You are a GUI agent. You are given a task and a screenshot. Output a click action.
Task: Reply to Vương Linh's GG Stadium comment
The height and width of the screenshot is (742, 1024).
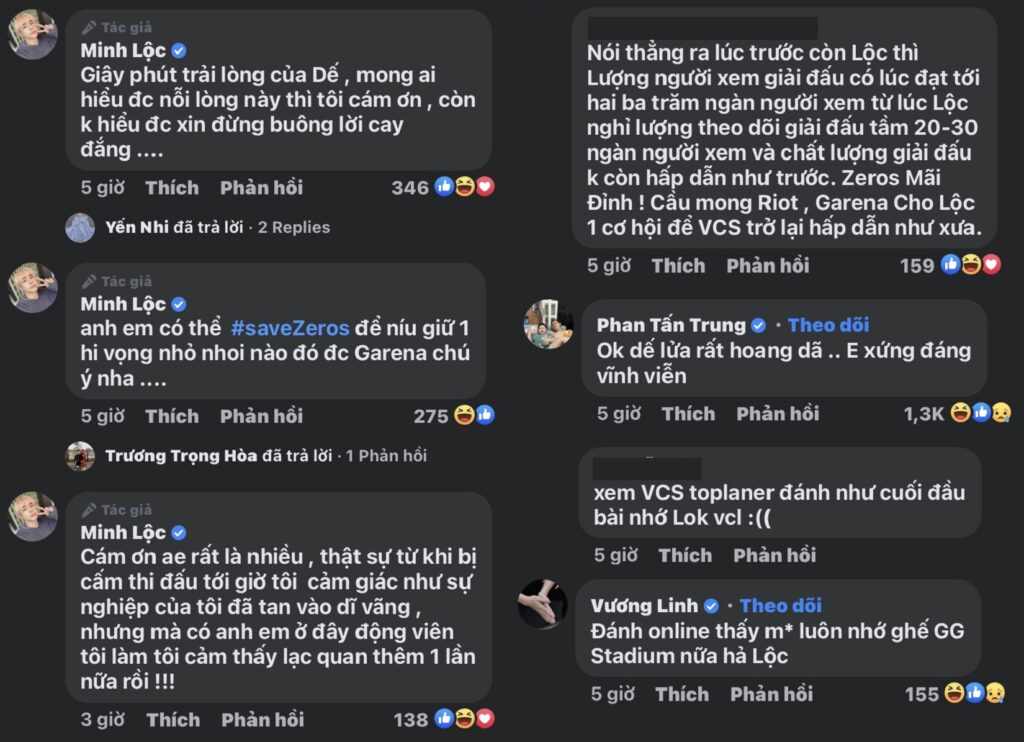[771, 693]
